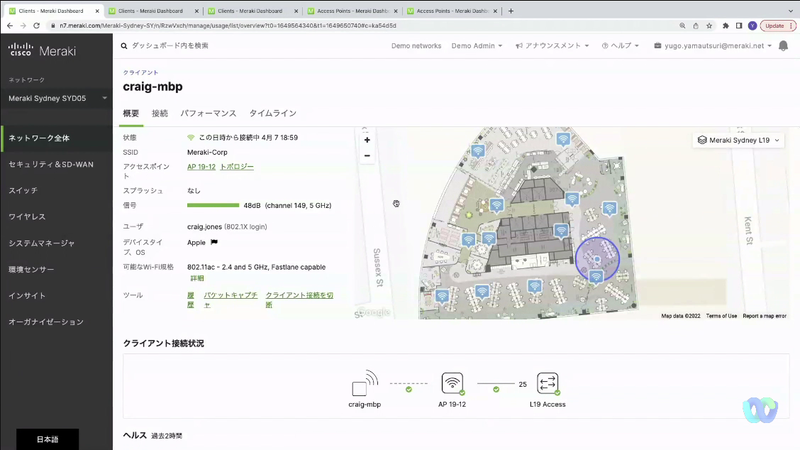Select the highlighted AP inside the purple circle
800x450 pixels.
[x=596, y=277]
